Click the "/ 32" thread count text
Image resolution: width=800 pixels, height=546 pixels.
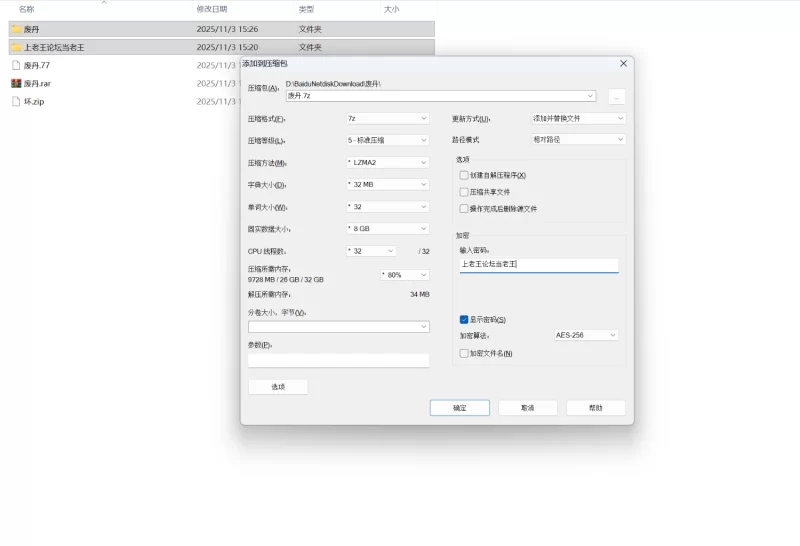tap(424, 252)
